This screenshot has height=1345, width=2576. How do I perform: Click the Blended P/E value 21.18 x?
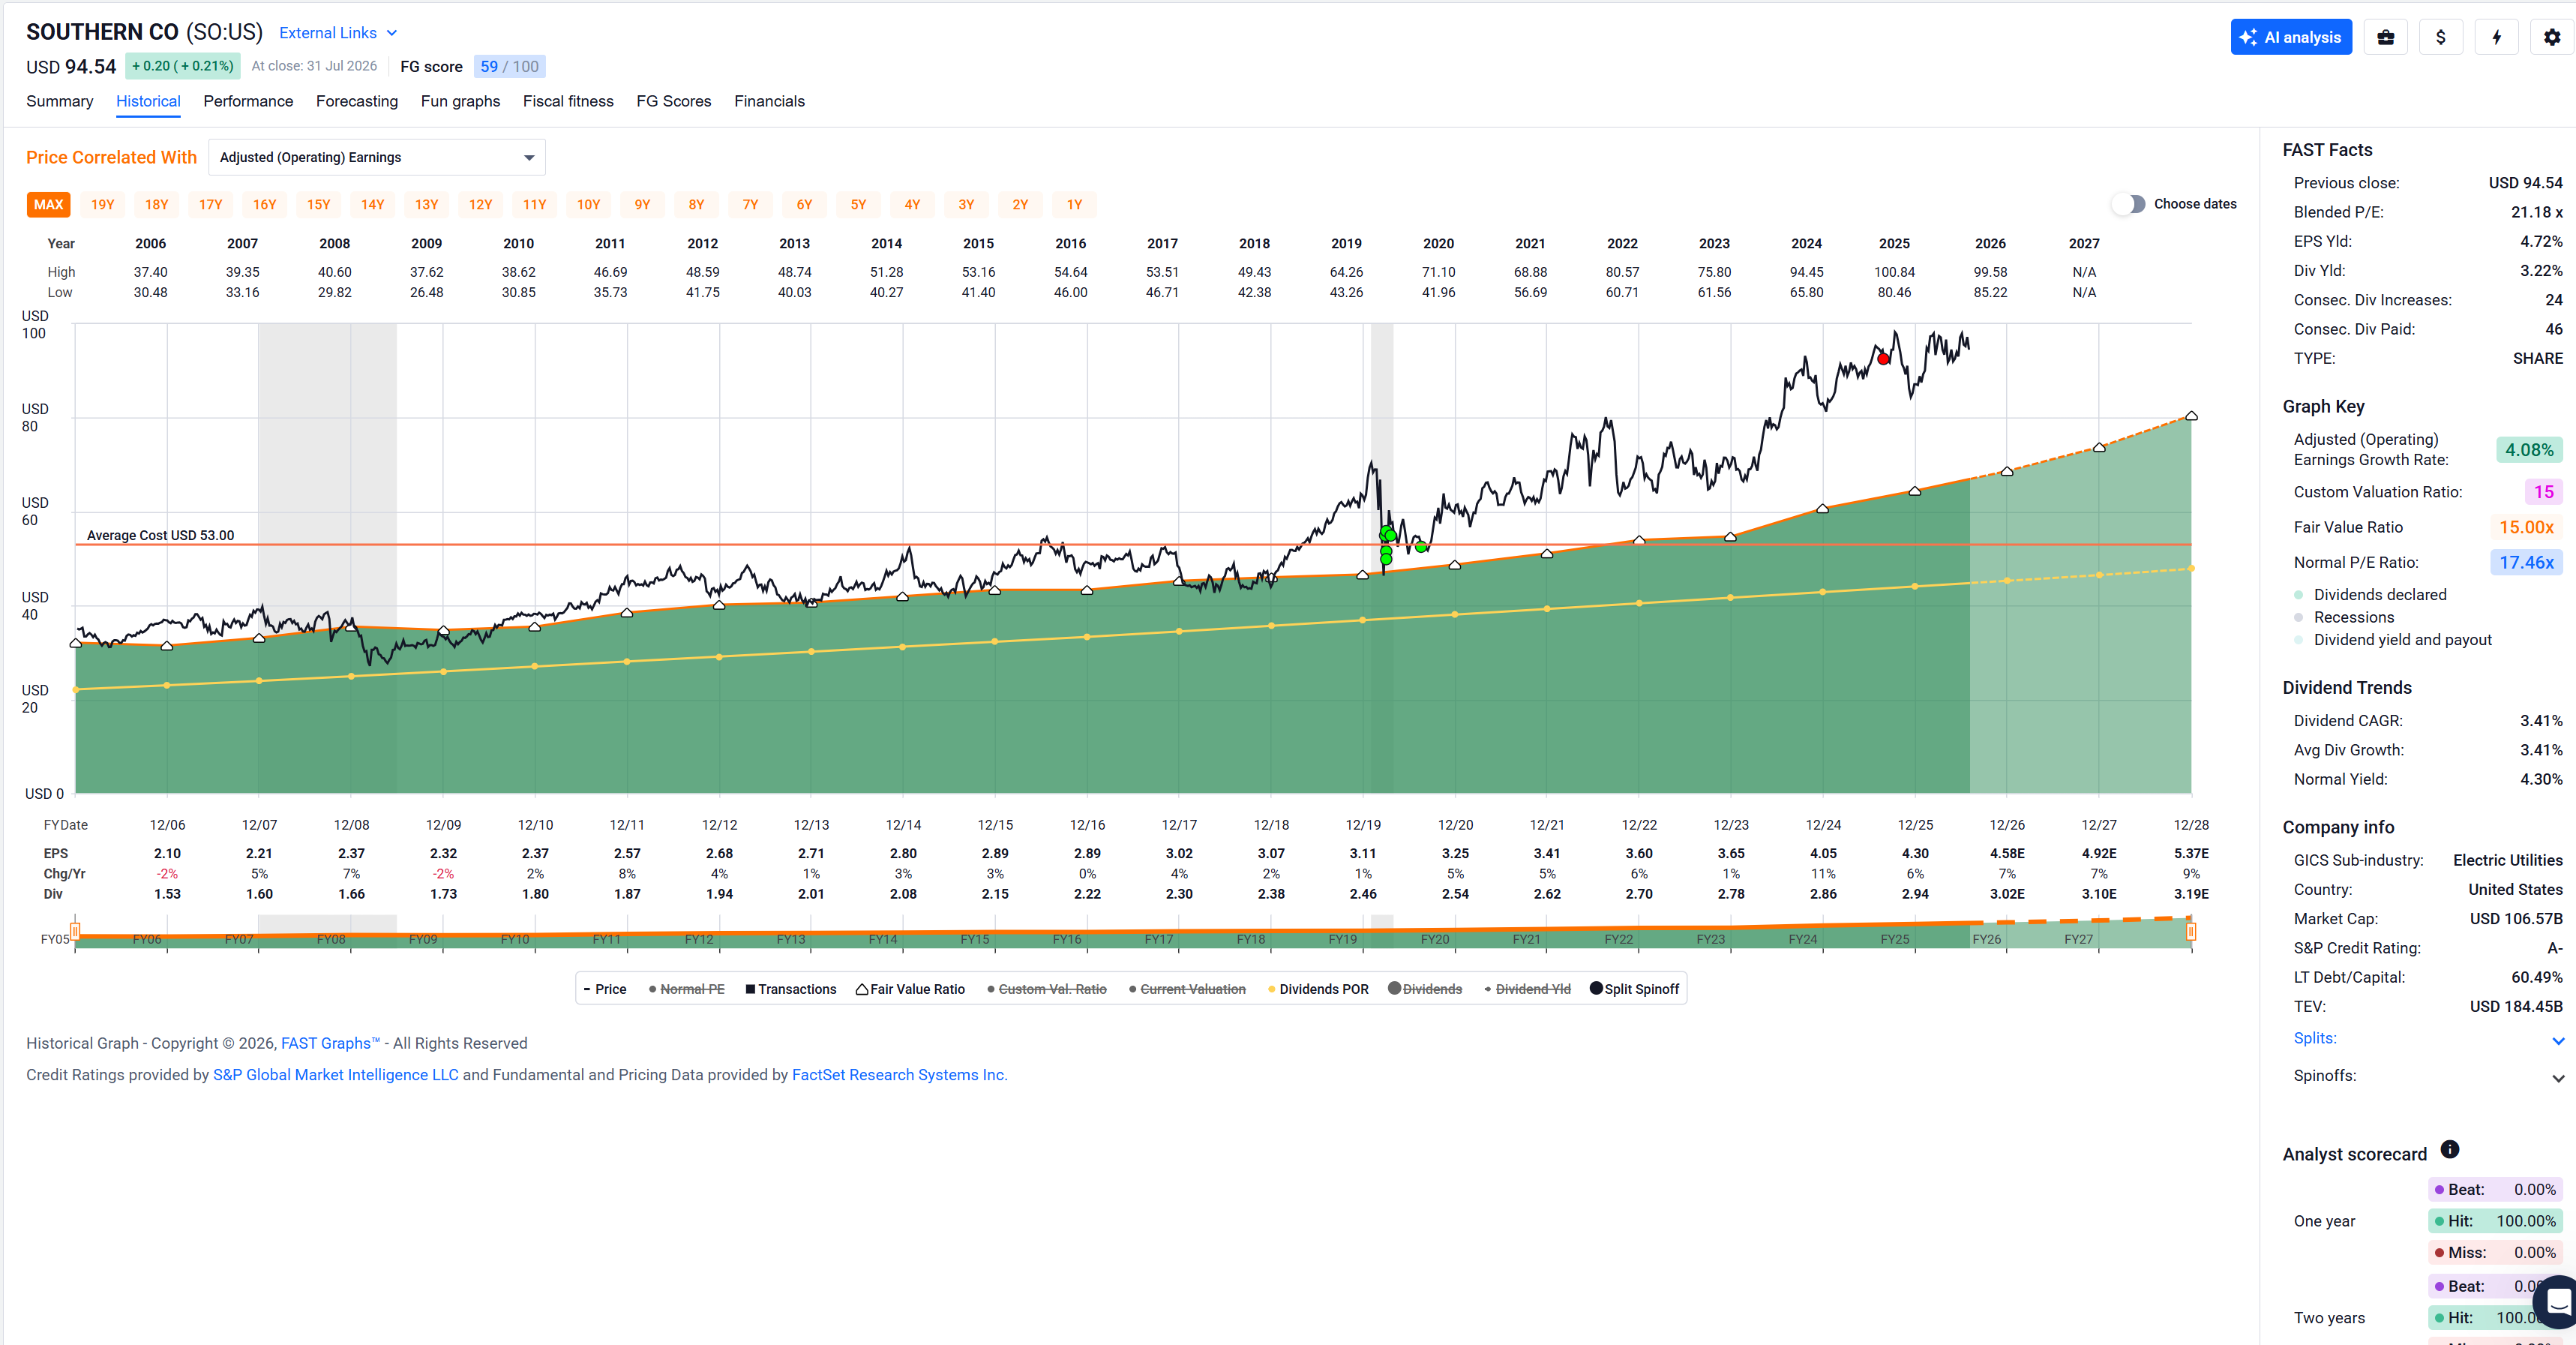pos(2537,212)
